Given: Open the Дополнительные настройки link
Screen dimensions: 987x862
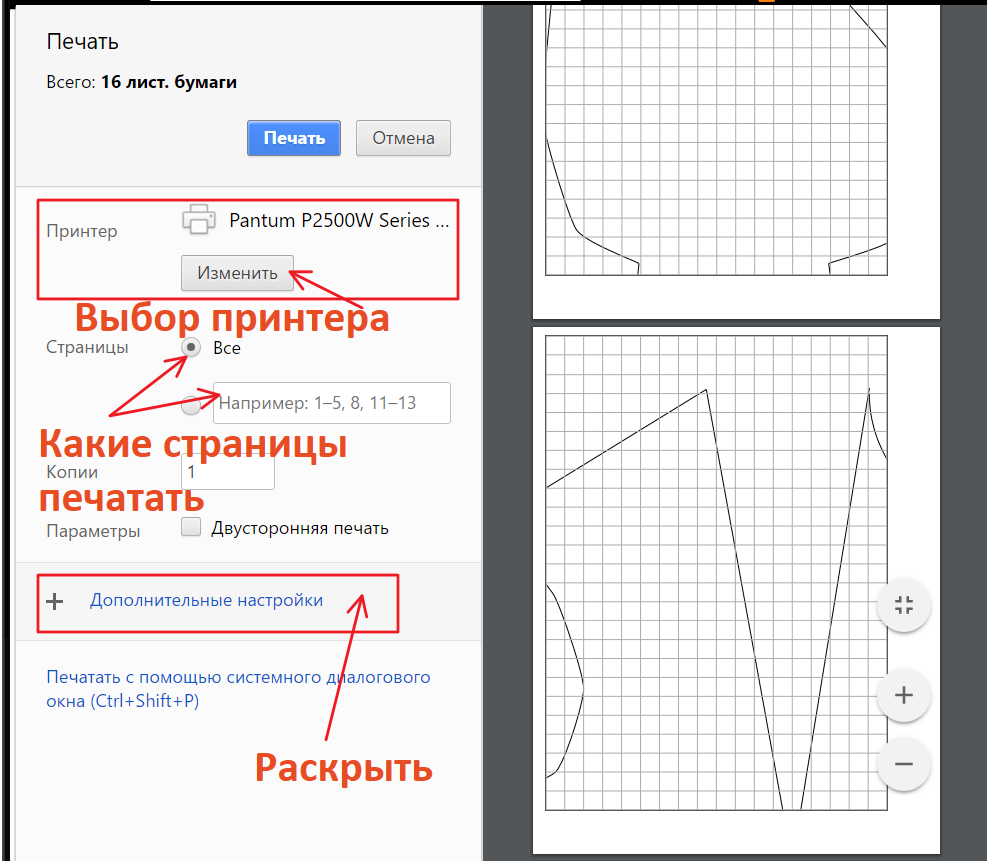Looking at the screenshot, I should click(206, 601).
